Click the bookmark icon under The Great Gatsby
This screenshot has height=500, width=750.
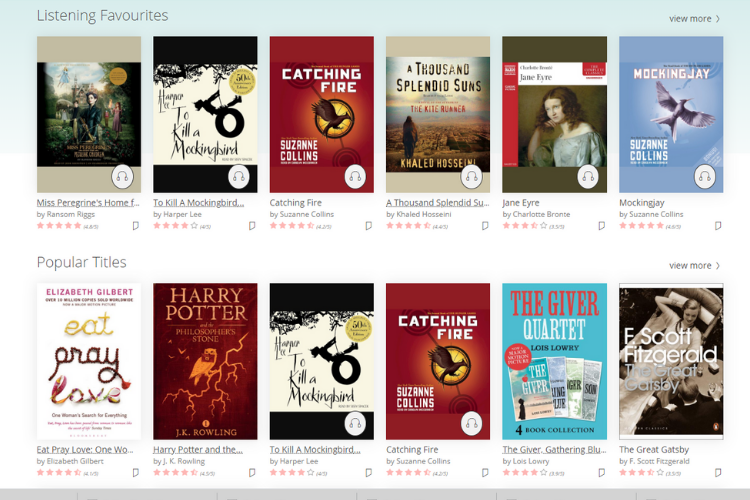(718, 472)
